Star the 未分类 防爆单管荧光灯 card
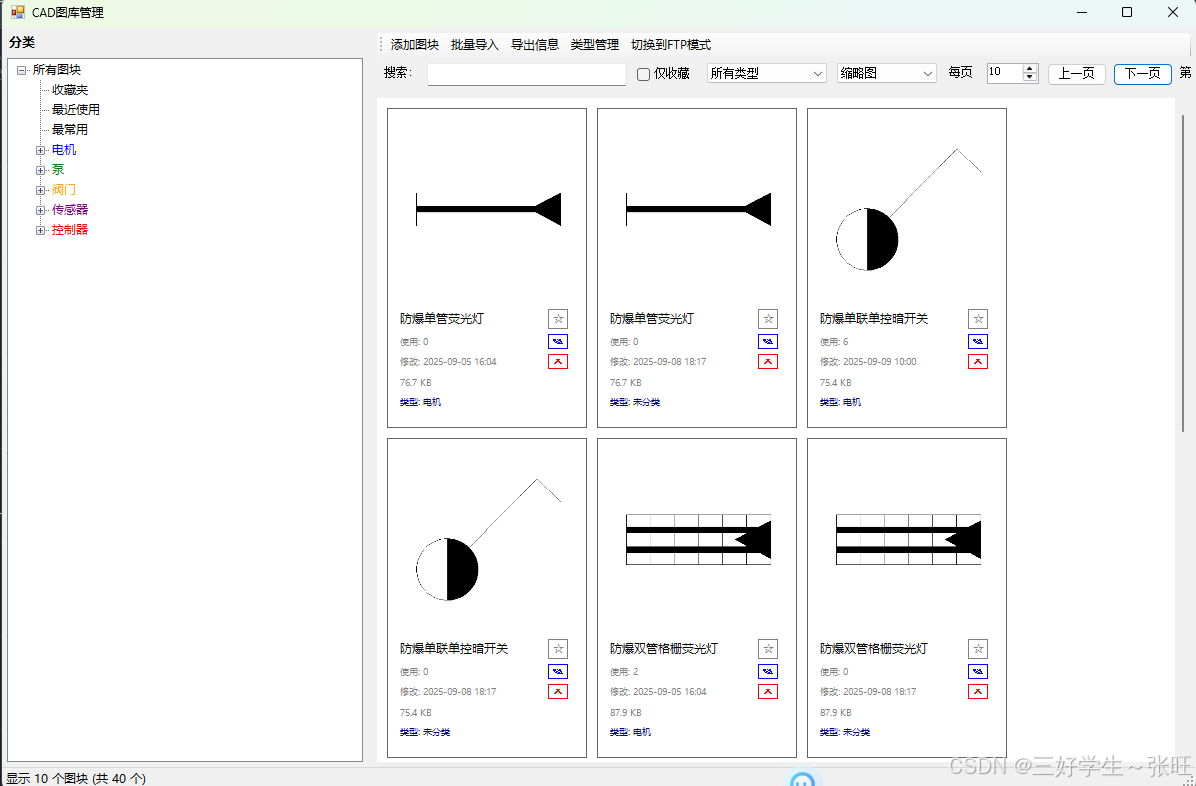Viewport: 1196px width, 786px height. pyautogui.click(x=768, y=319)
